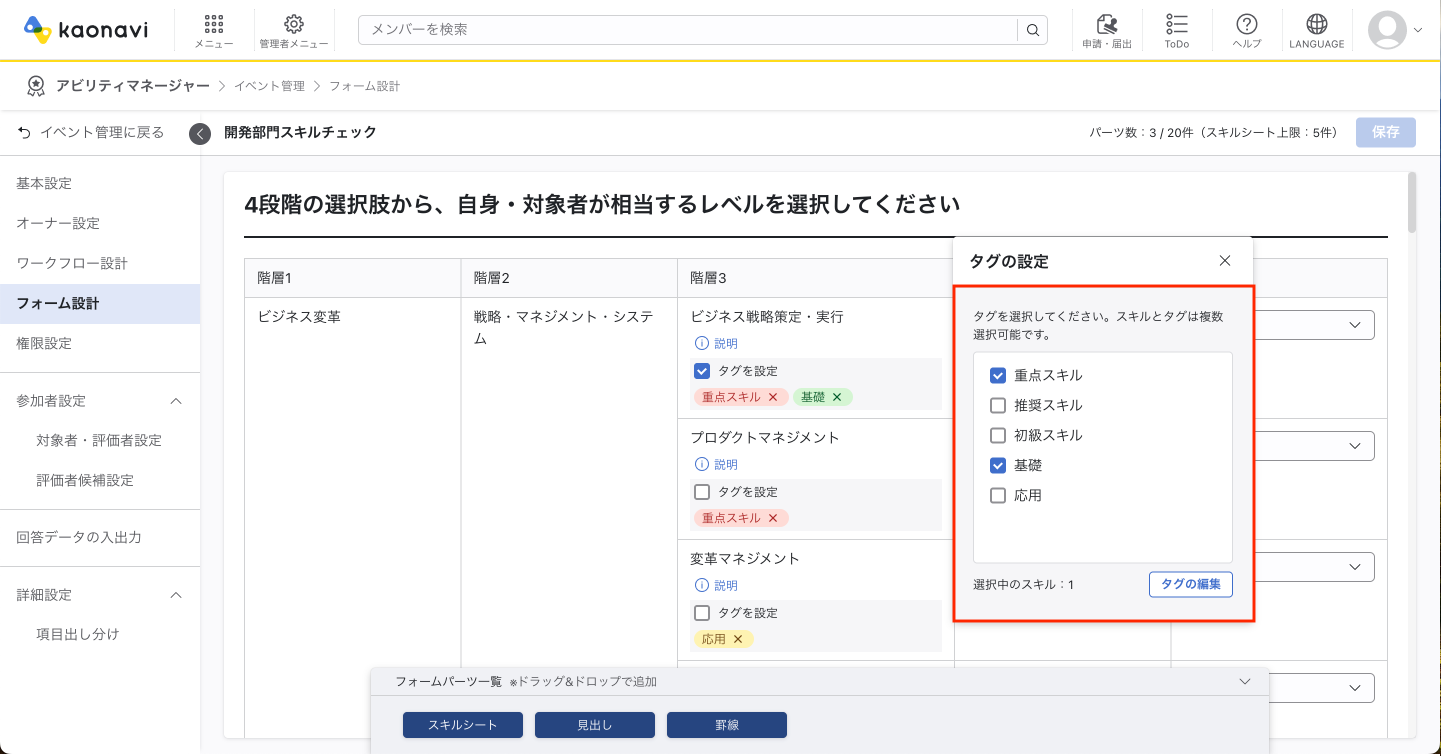Remove the 応用 tag with its × mark
Image resolution: width=1441 pixels, height=756 pixels.
pos(737,638)
